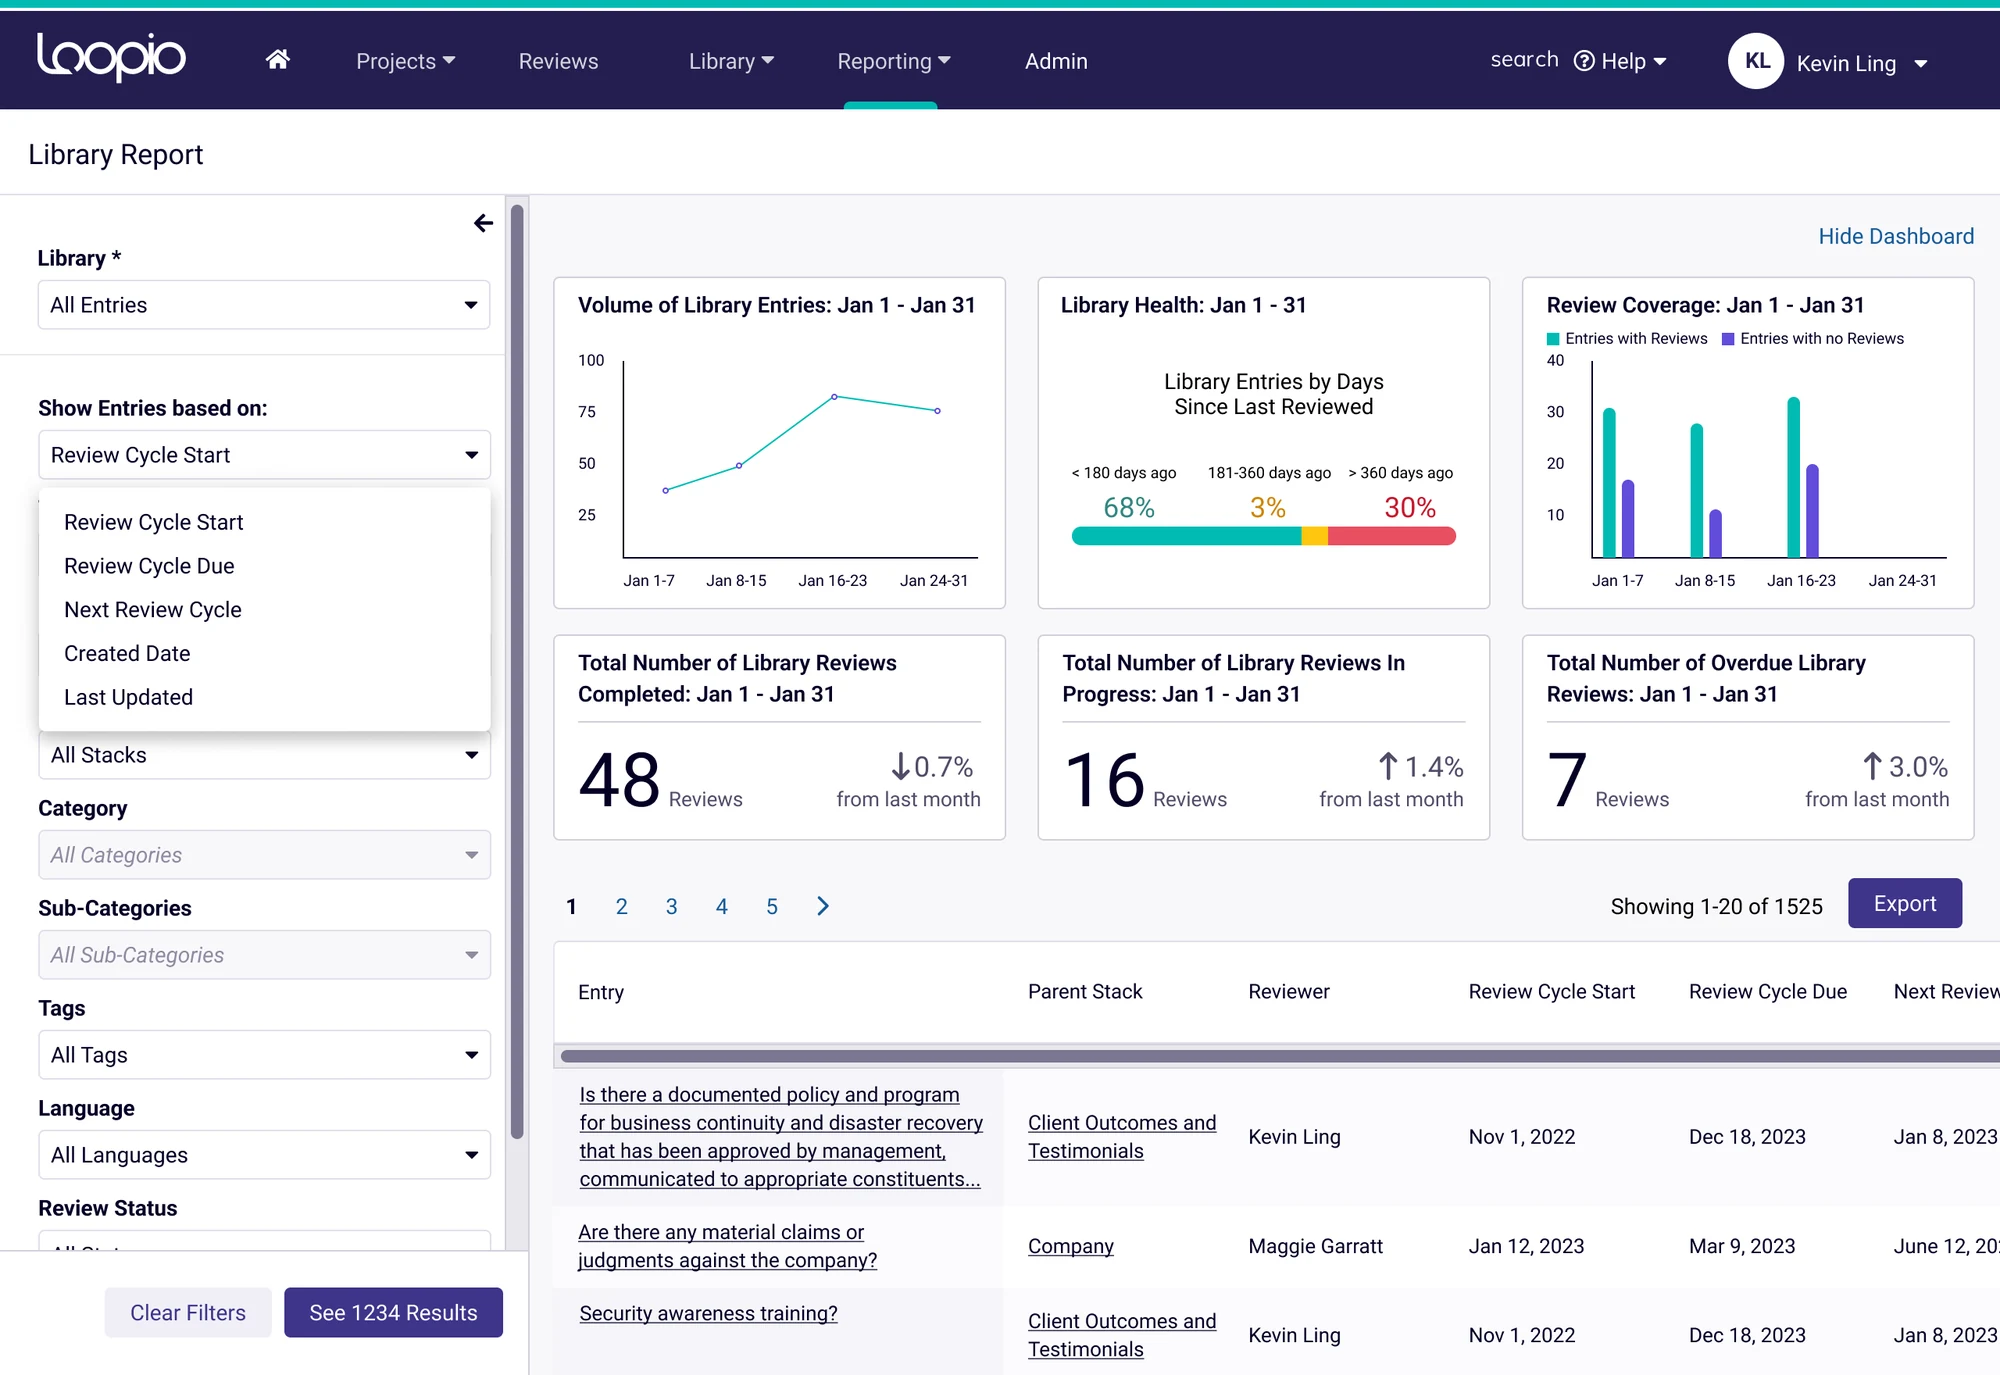
Task: Click the table horizontal scrollbar
Action: tap(1280, 1056)
